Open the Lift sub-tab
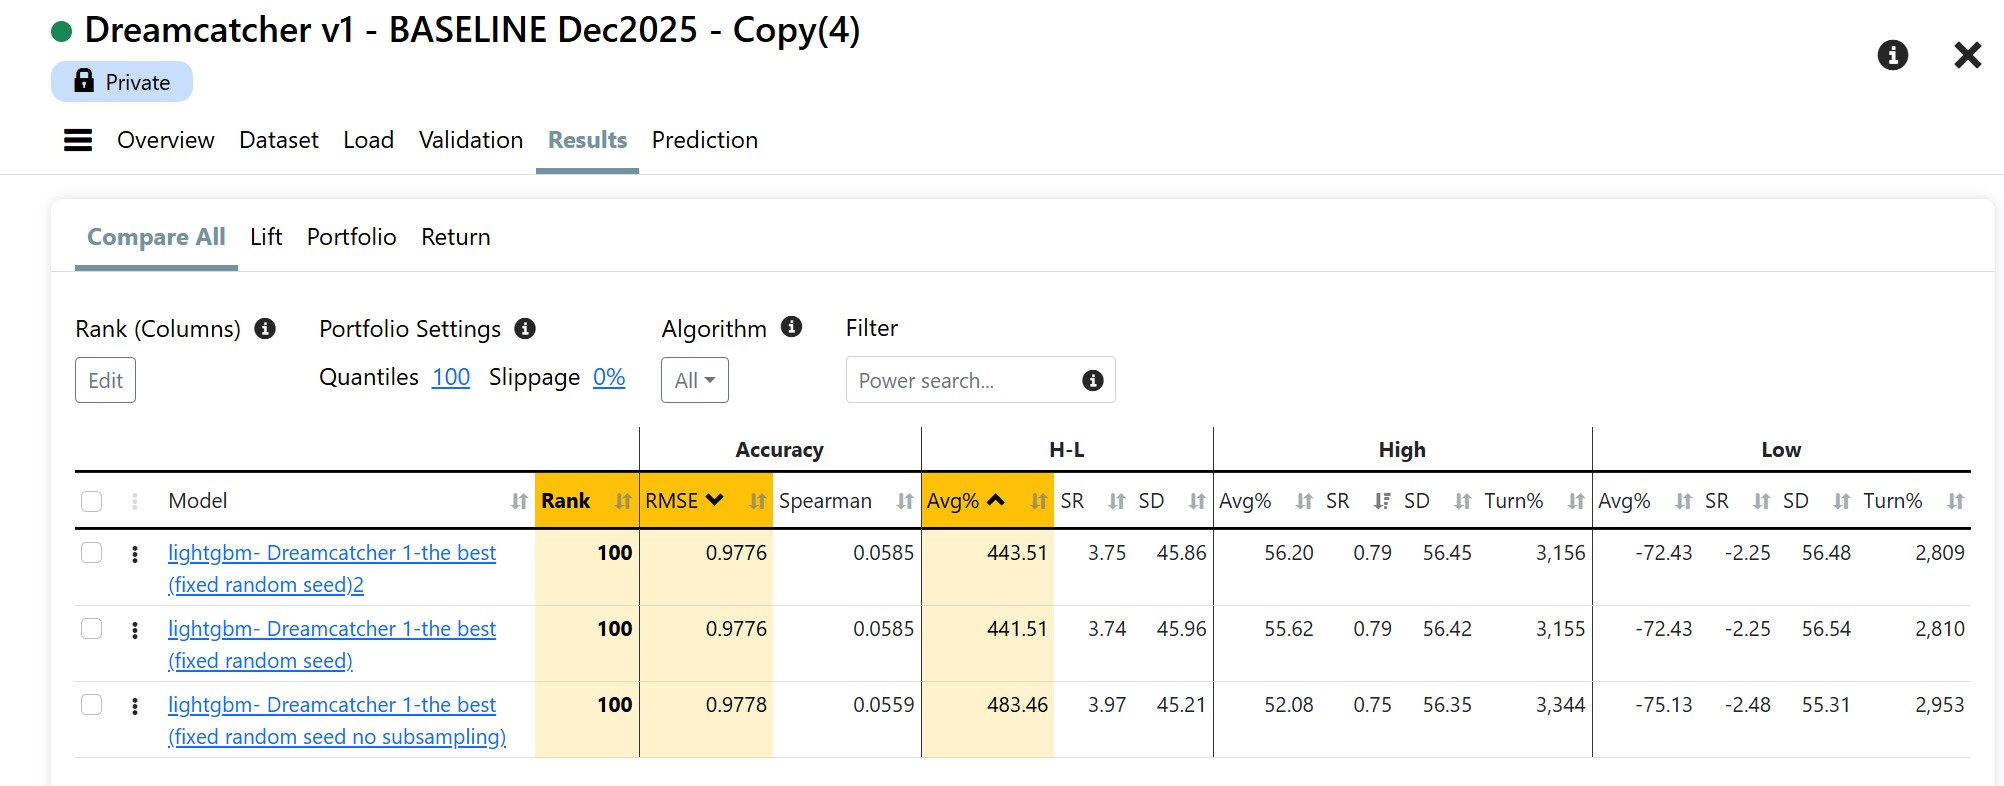 click(x=266, y=237)
